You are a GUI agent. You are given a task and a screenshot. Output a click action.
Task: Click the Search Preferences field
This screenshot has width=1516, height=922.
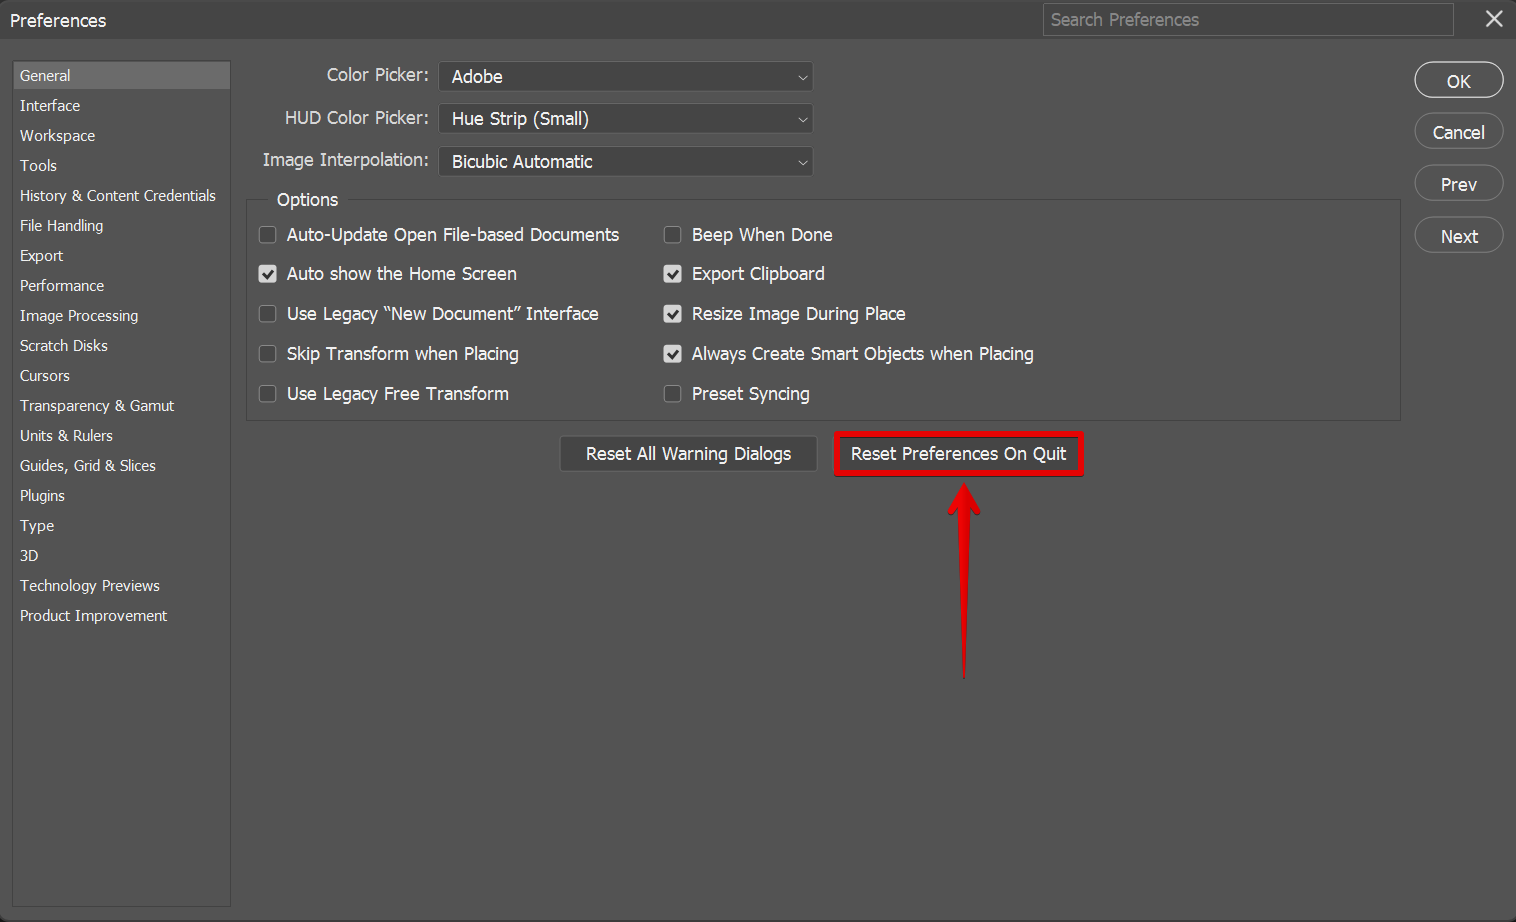click(1247, 20)
